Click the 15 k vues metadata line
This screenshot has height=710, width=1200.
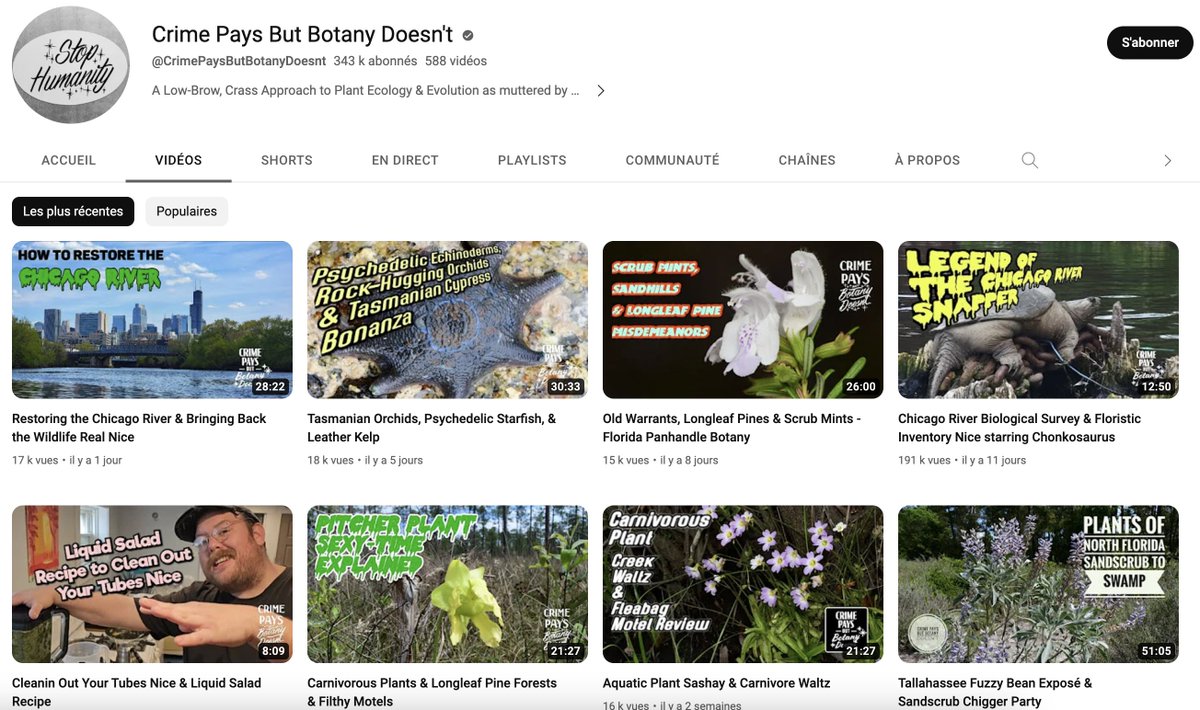pyautogui.click(x=660, y=460)
